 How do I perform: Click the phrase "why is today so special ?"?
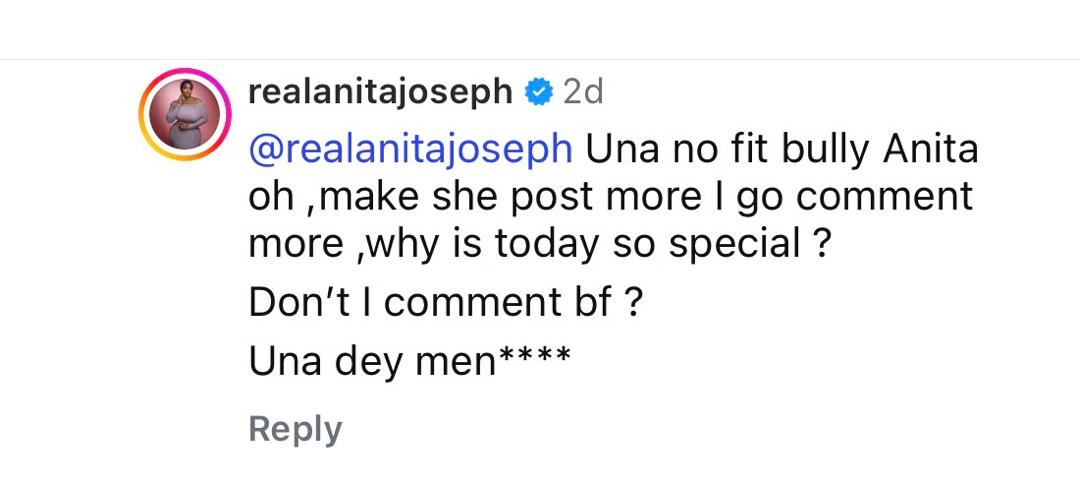(x=596, y=244)
